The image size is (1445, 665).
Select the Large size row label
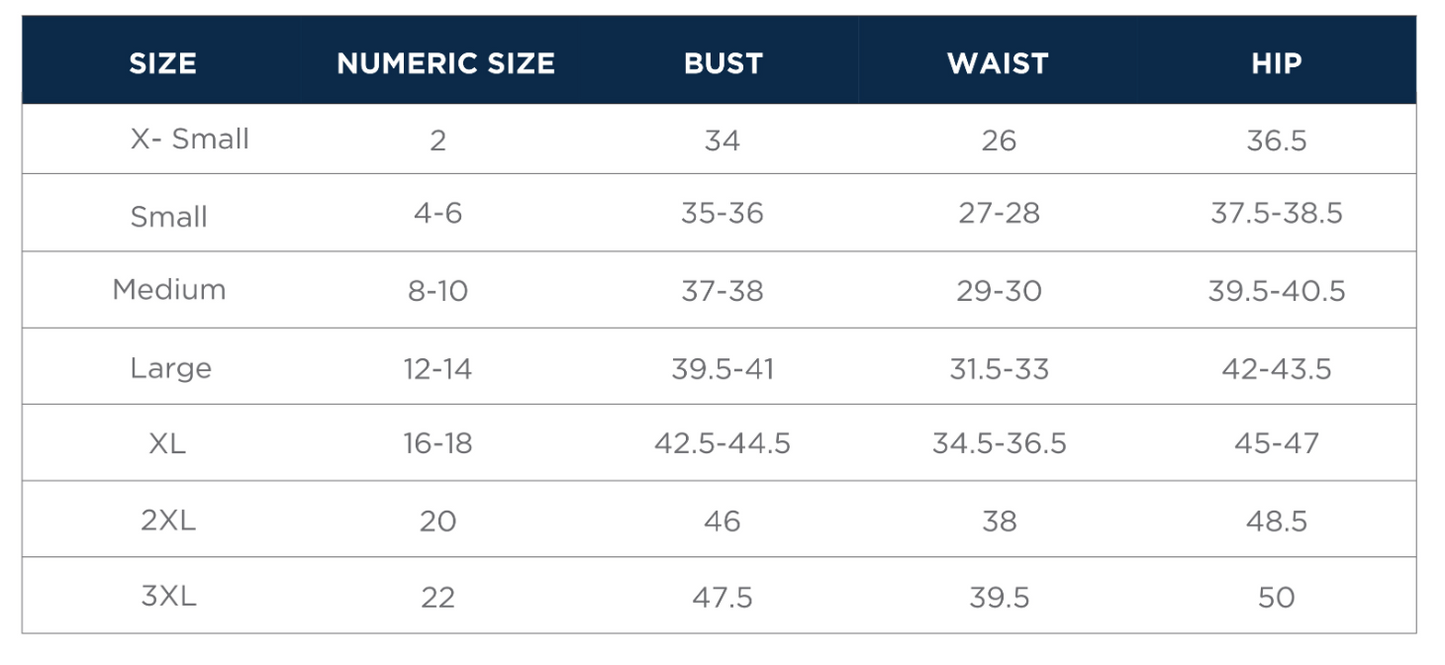point(170,368)
